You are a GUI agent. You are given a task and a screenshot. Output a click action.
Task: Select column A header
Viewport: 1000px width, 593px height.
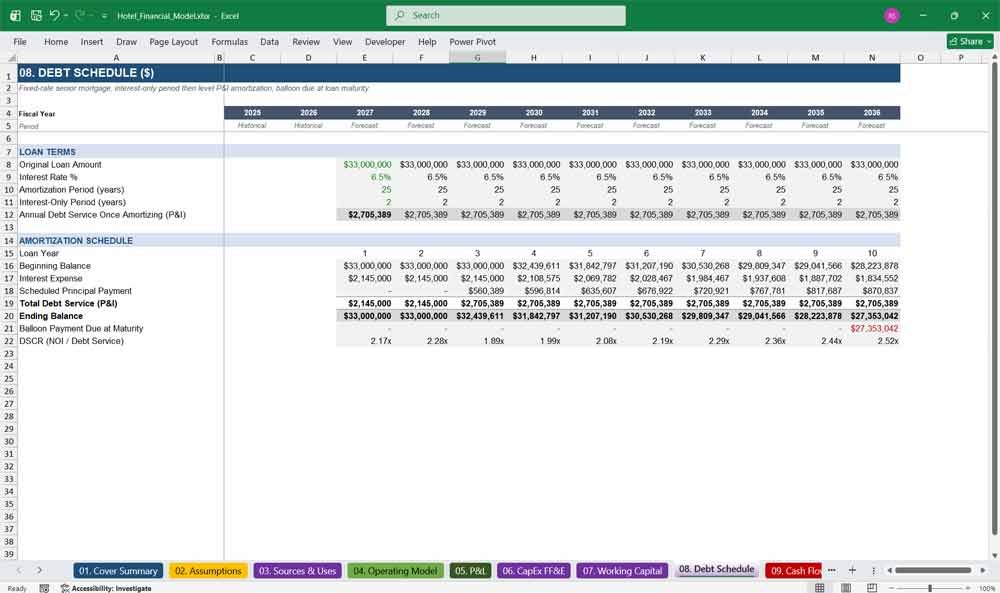115,57
